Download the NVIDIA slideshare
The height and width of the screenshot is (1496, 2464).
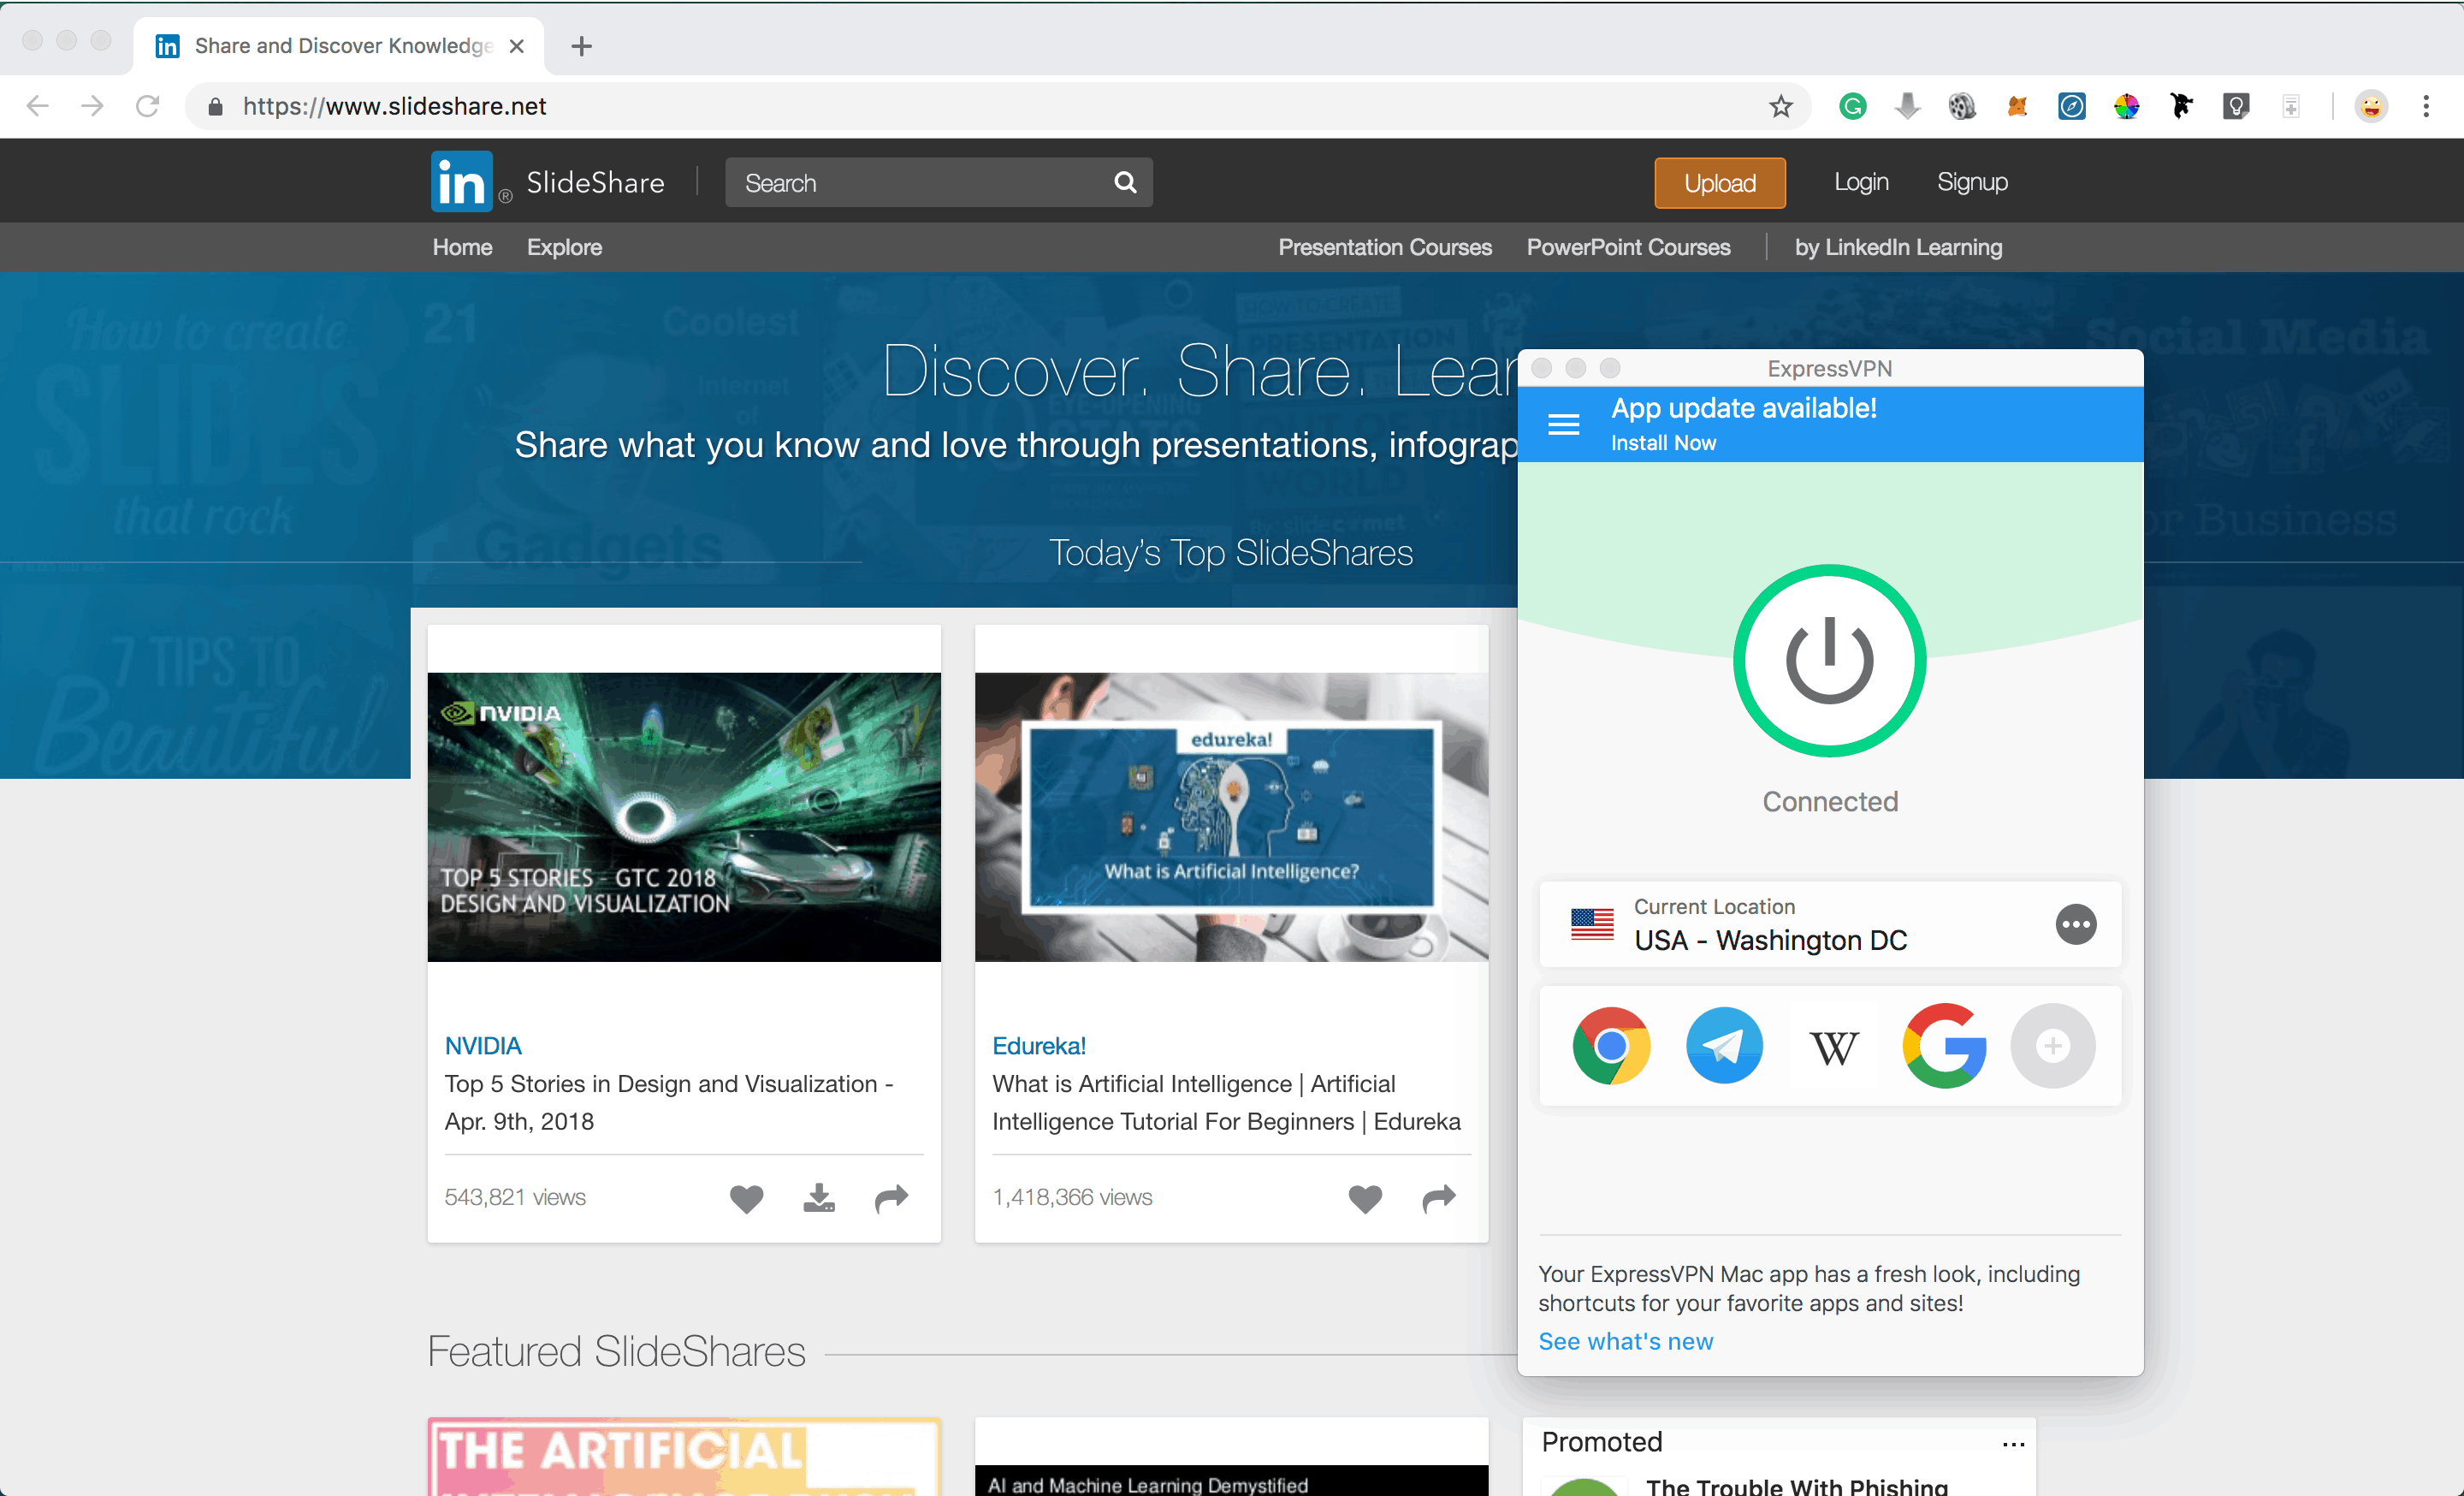click(x=819, y=1197)
